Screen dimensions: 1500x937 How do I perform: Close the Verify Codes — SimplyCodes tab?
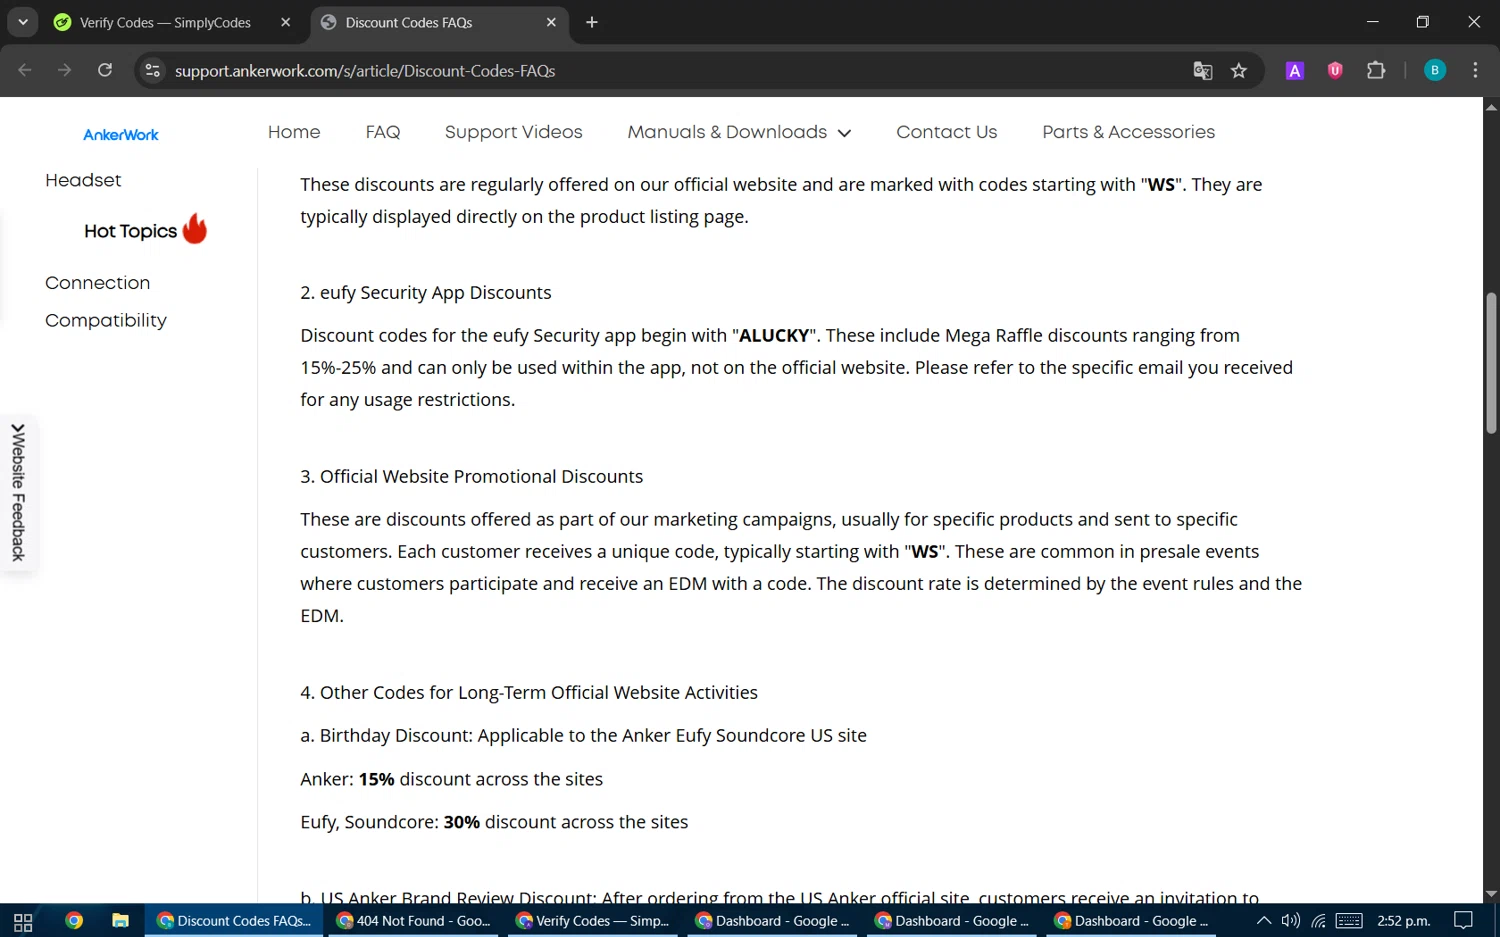285,22
